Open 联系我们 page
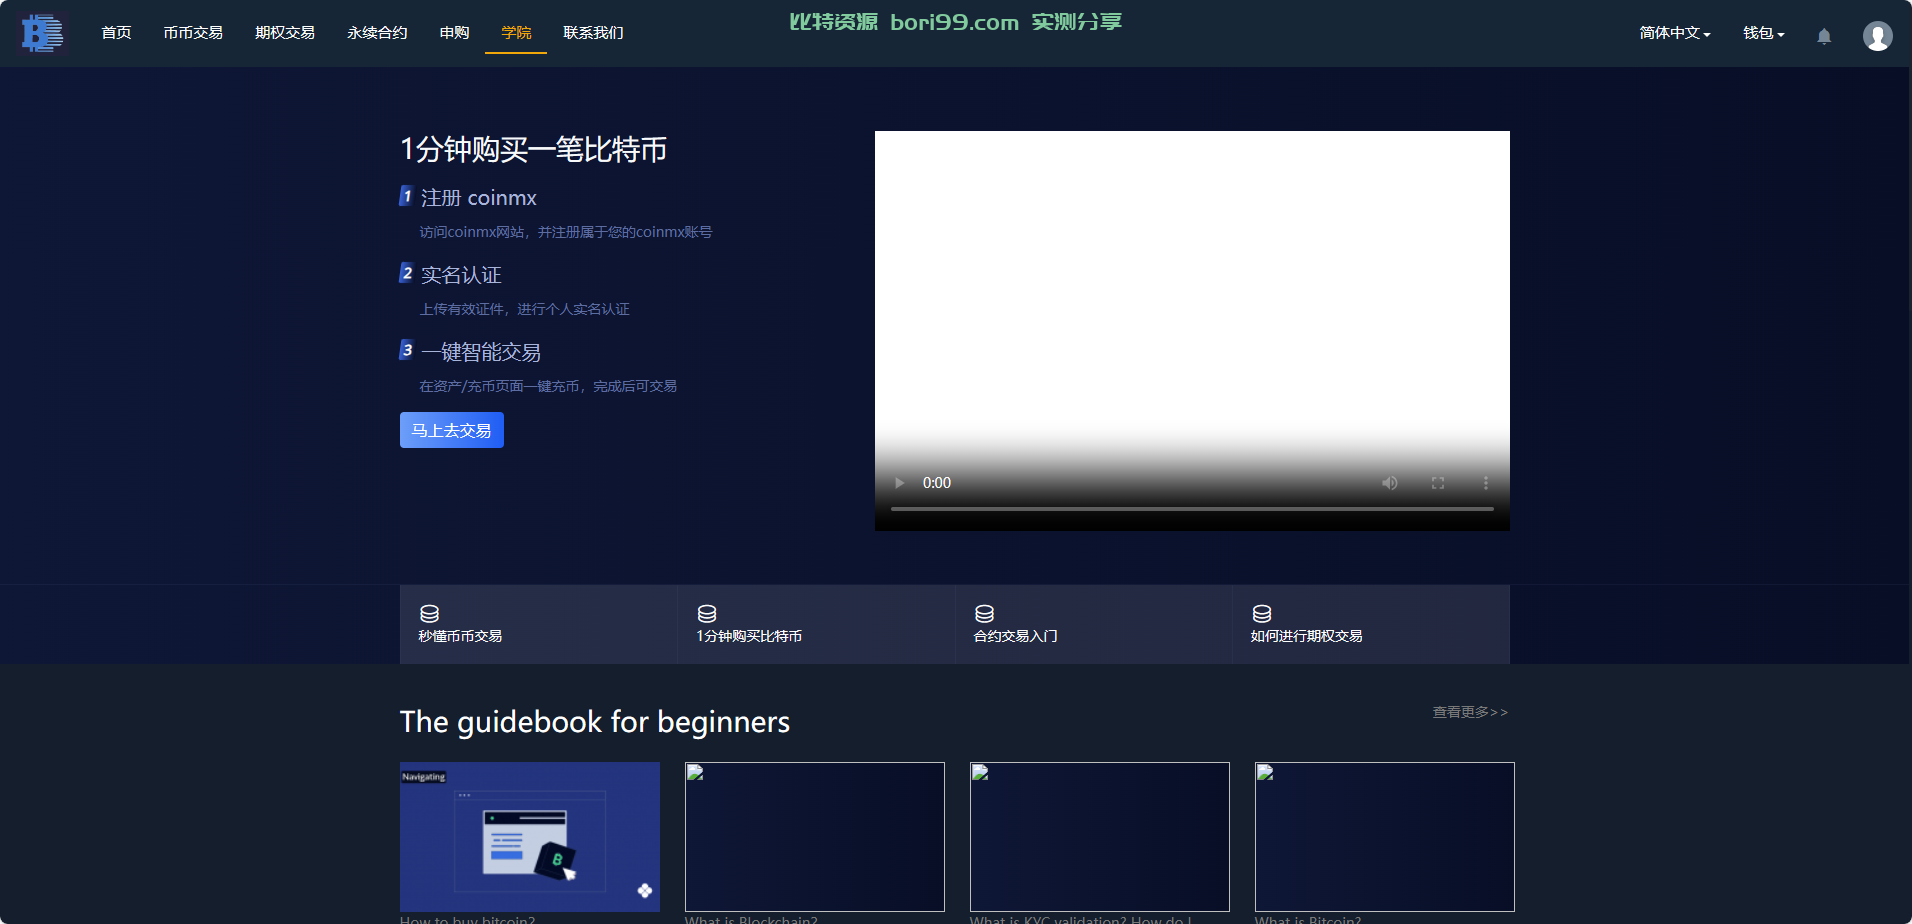The height and width of the screenshot is (924, 1912). pos(593,33)
